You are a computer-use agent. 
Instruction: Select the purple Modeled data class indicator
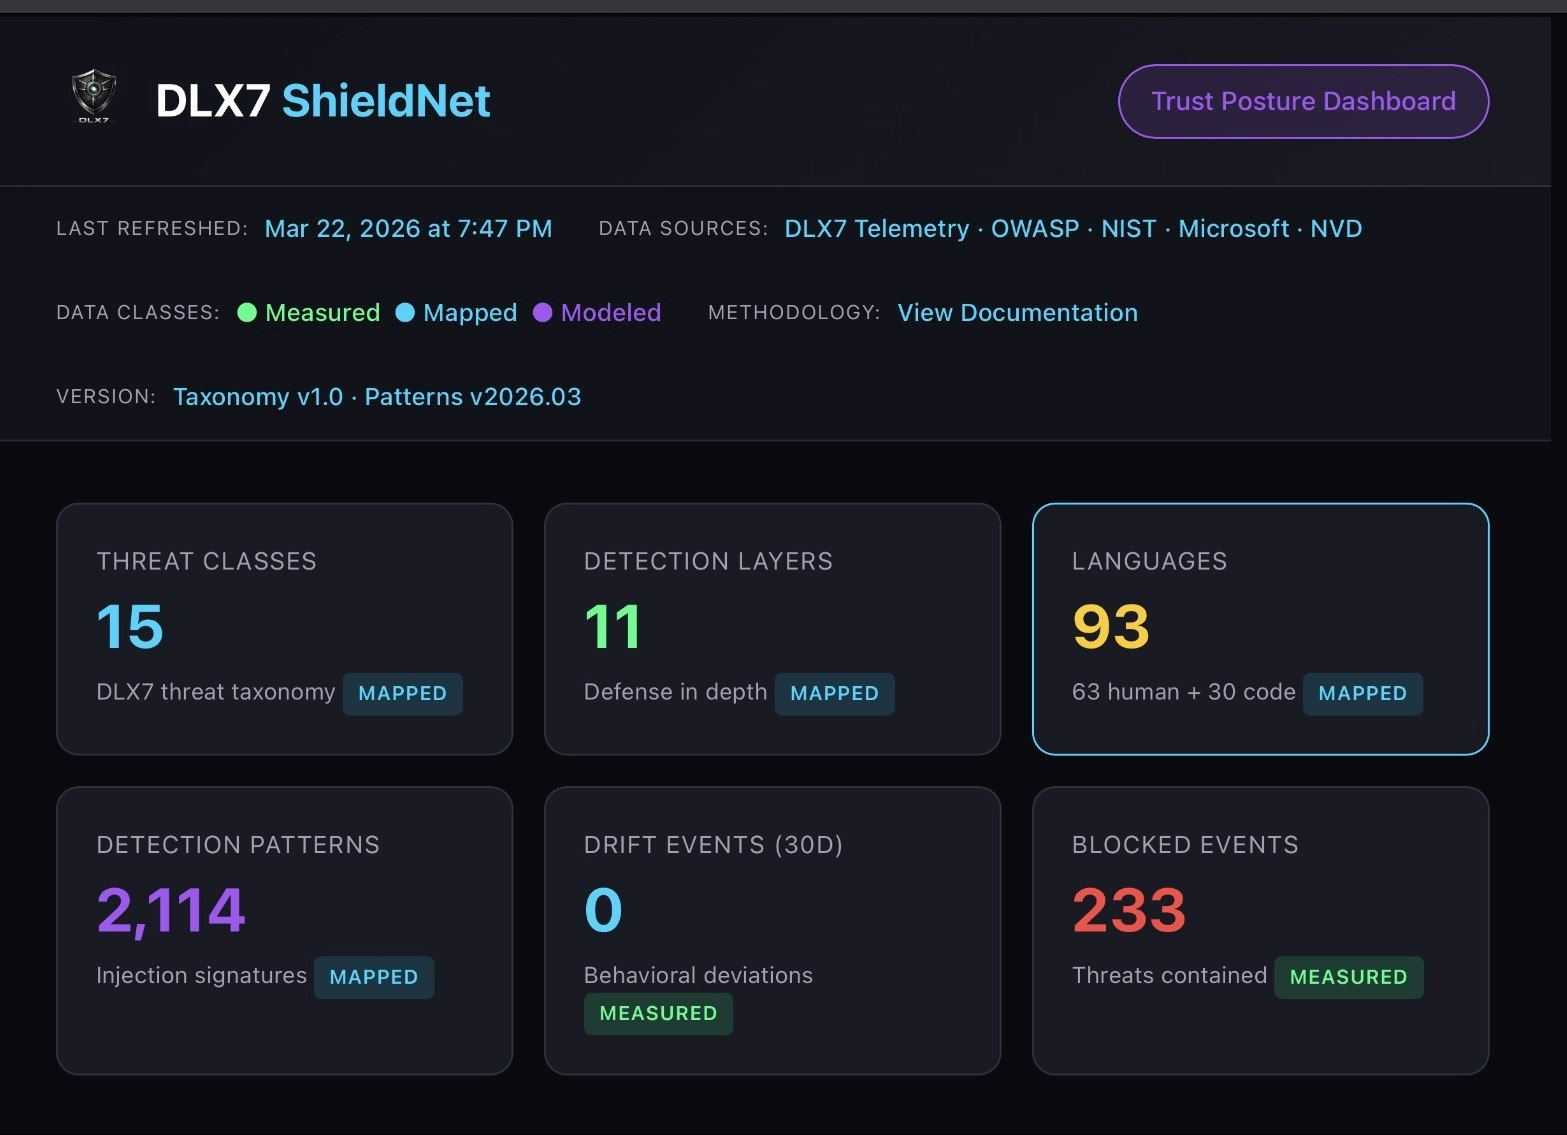click(542, 312)
